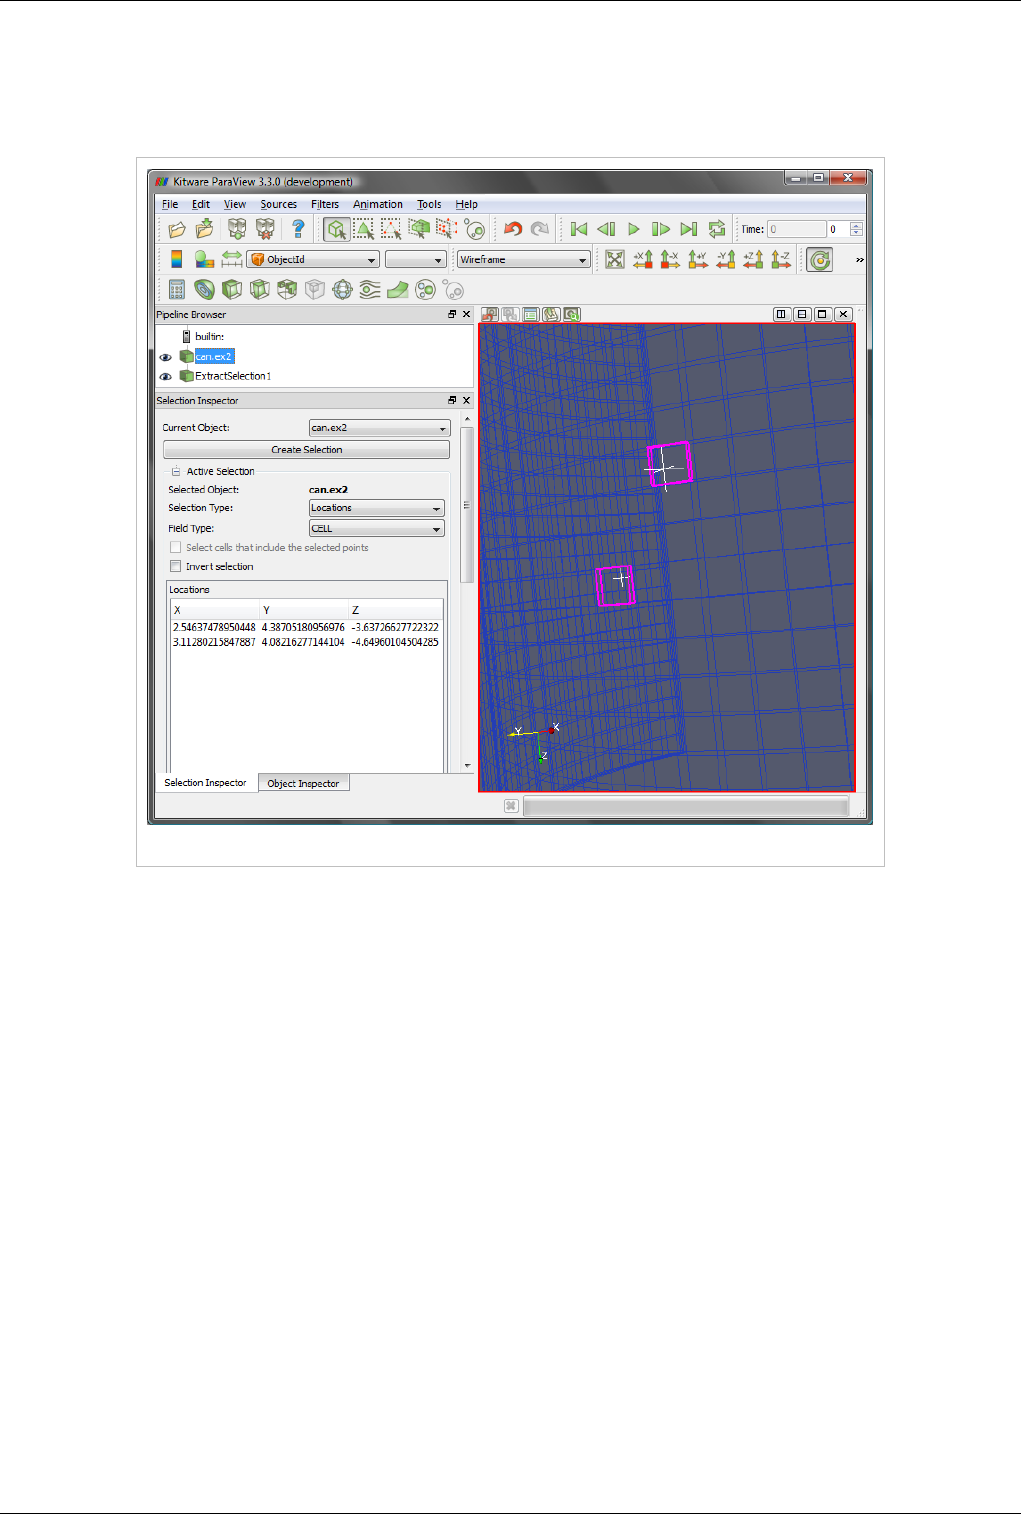This screenshot has width=1021, height=1514.
Task: Step forward one frame
Action: (x=661, y=229)
